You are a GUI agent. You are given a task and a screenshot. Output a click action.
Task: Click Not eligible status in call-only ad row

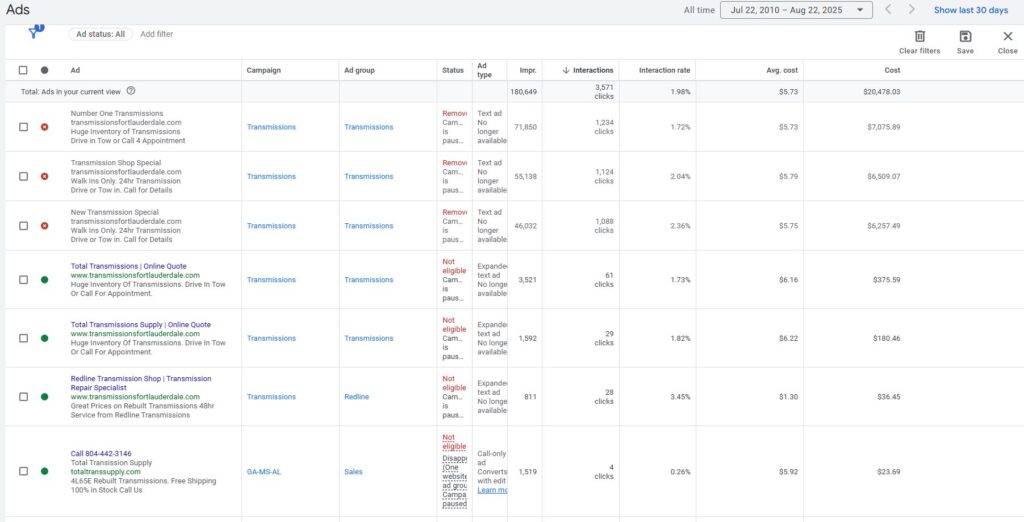(454, 442)
